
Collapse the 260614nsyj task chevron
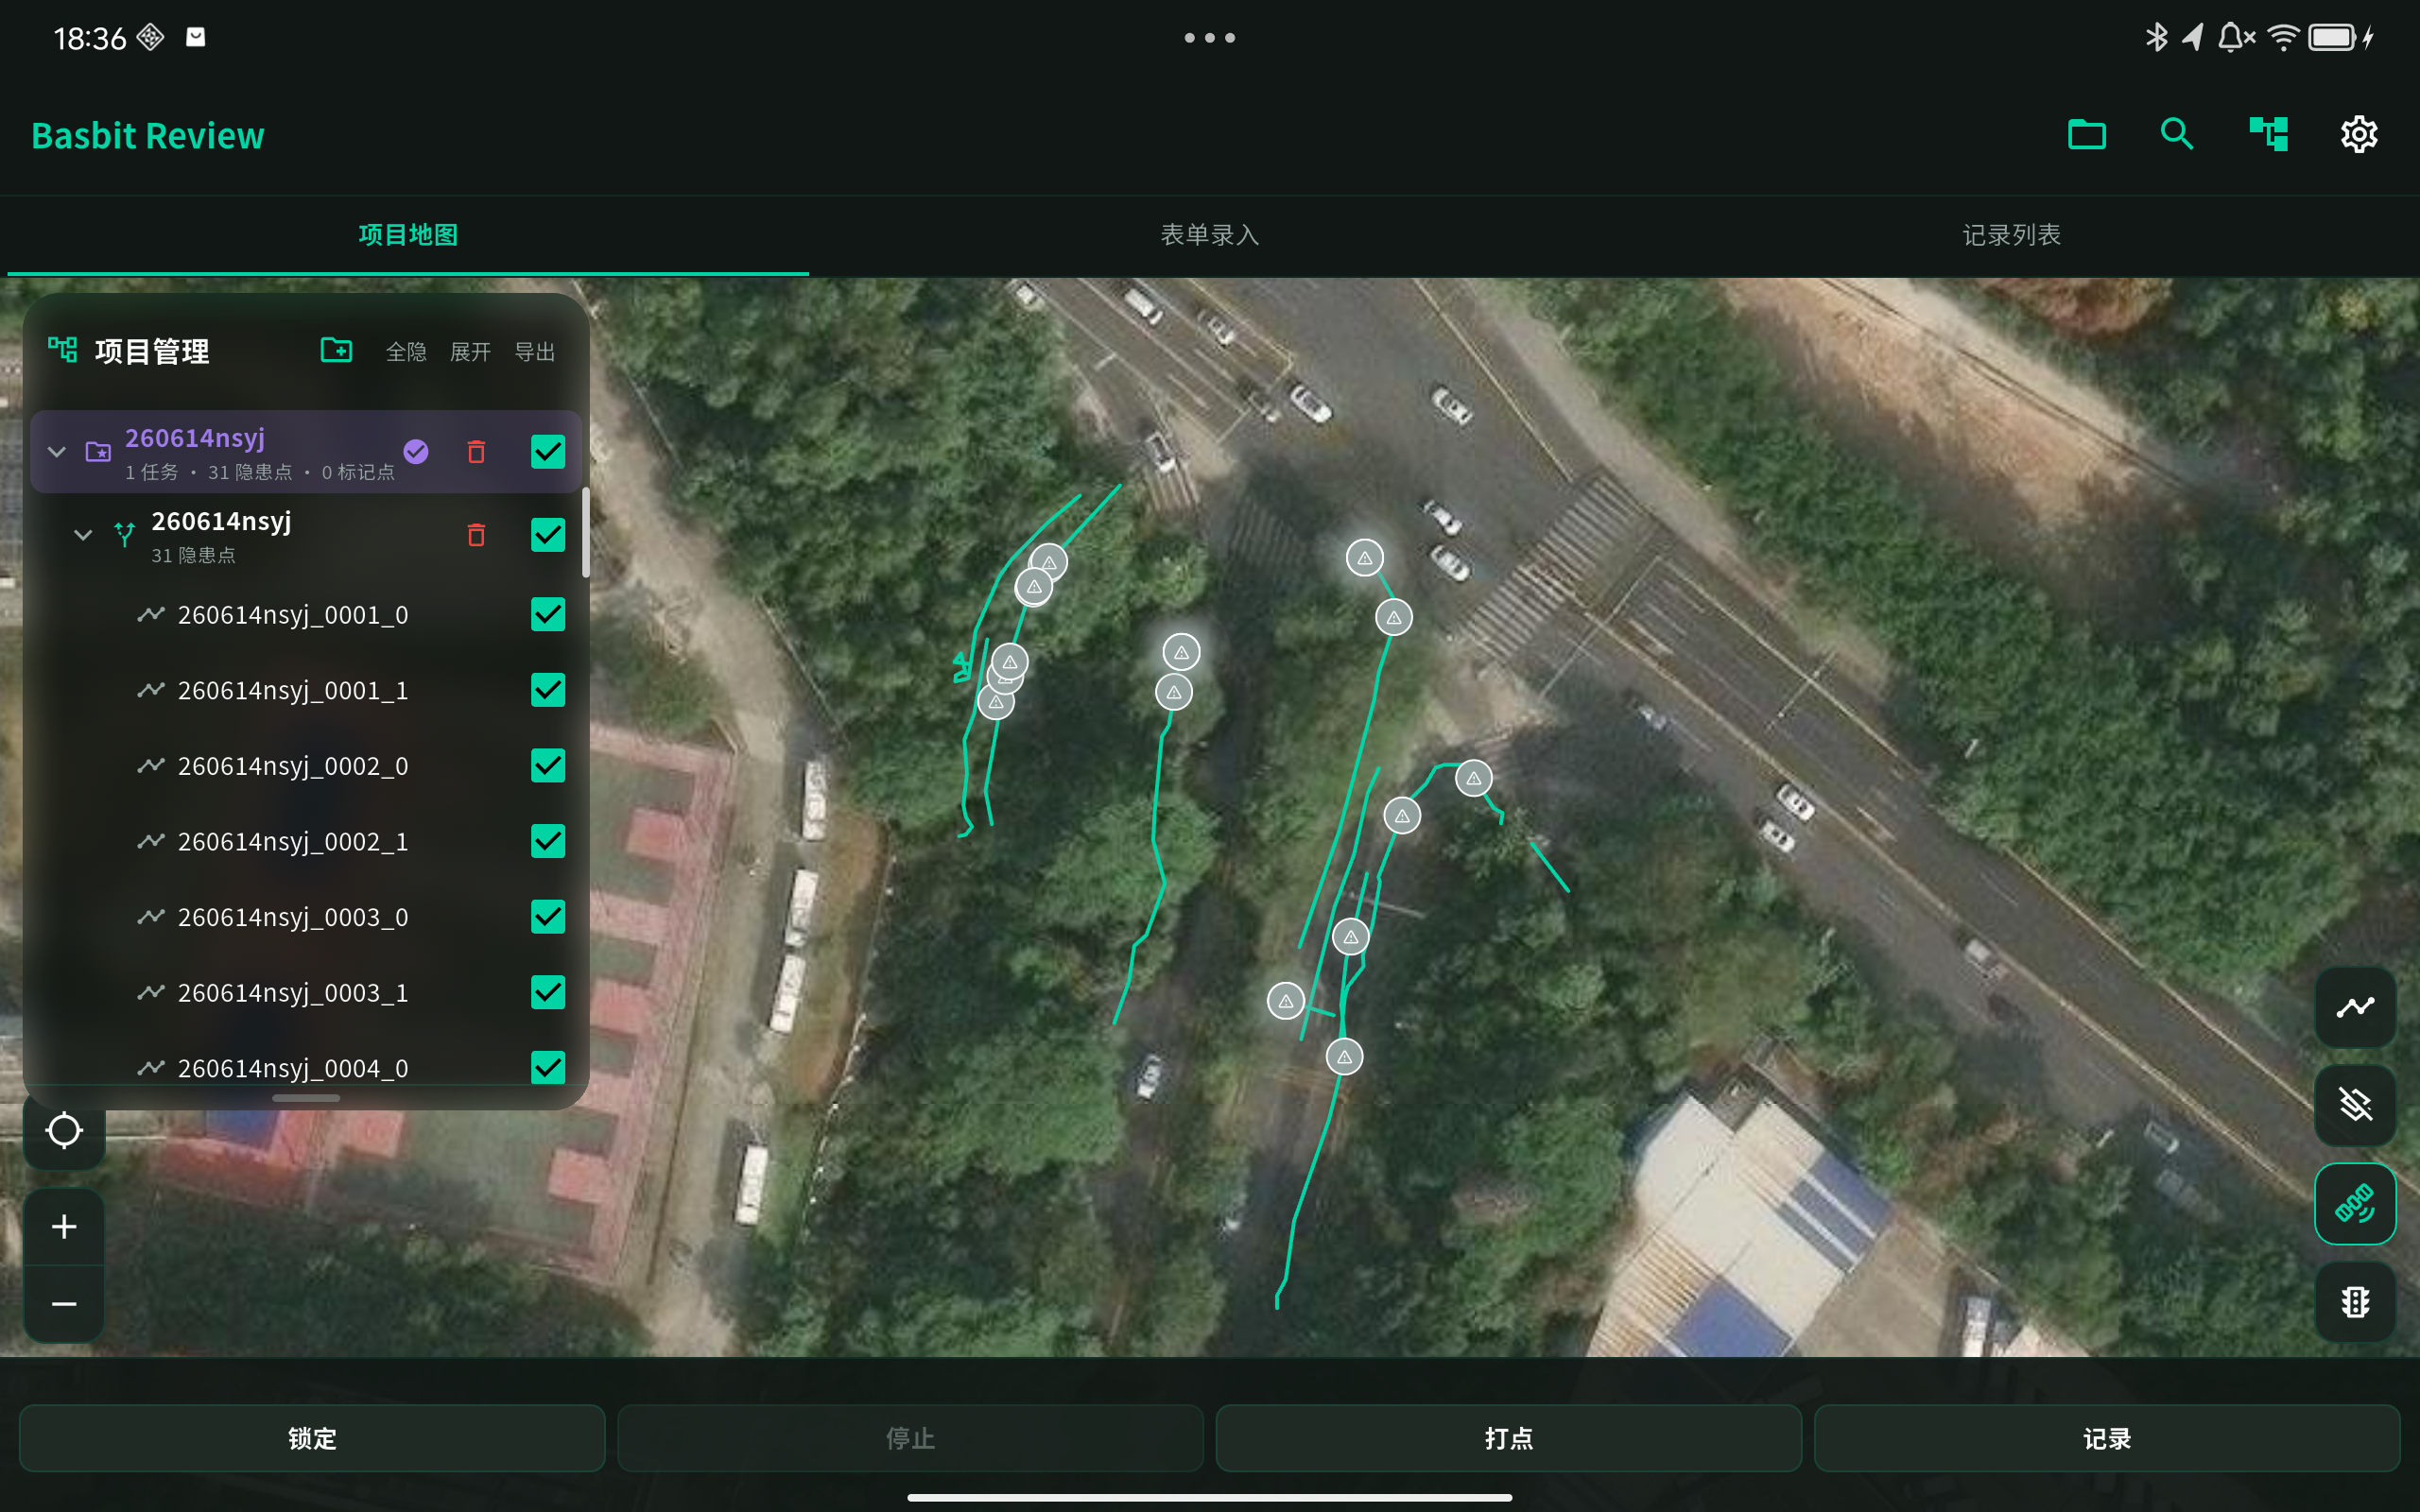click(x=83, y=535)
